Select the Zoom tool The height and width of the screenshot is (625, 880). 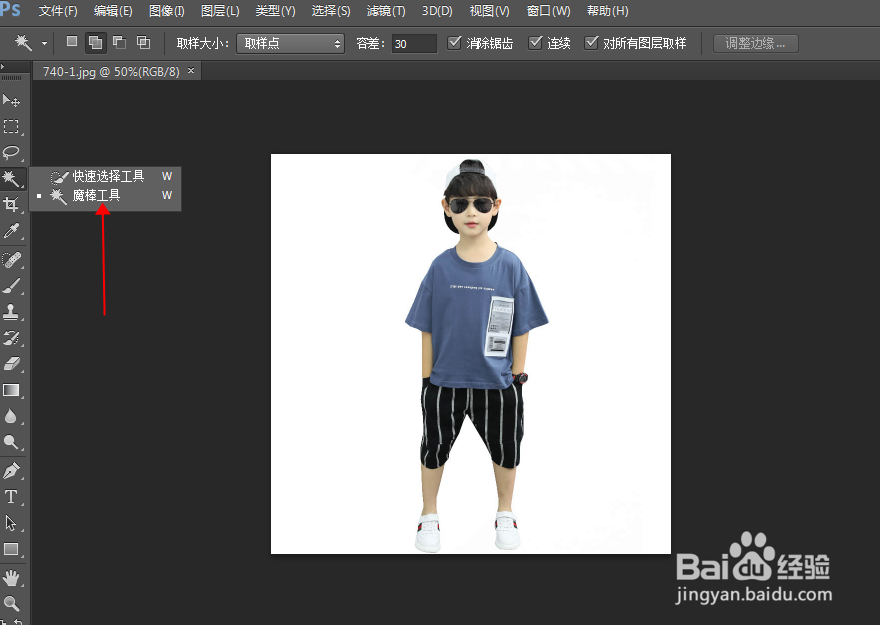pyautogui.click(x=11, y=603)
